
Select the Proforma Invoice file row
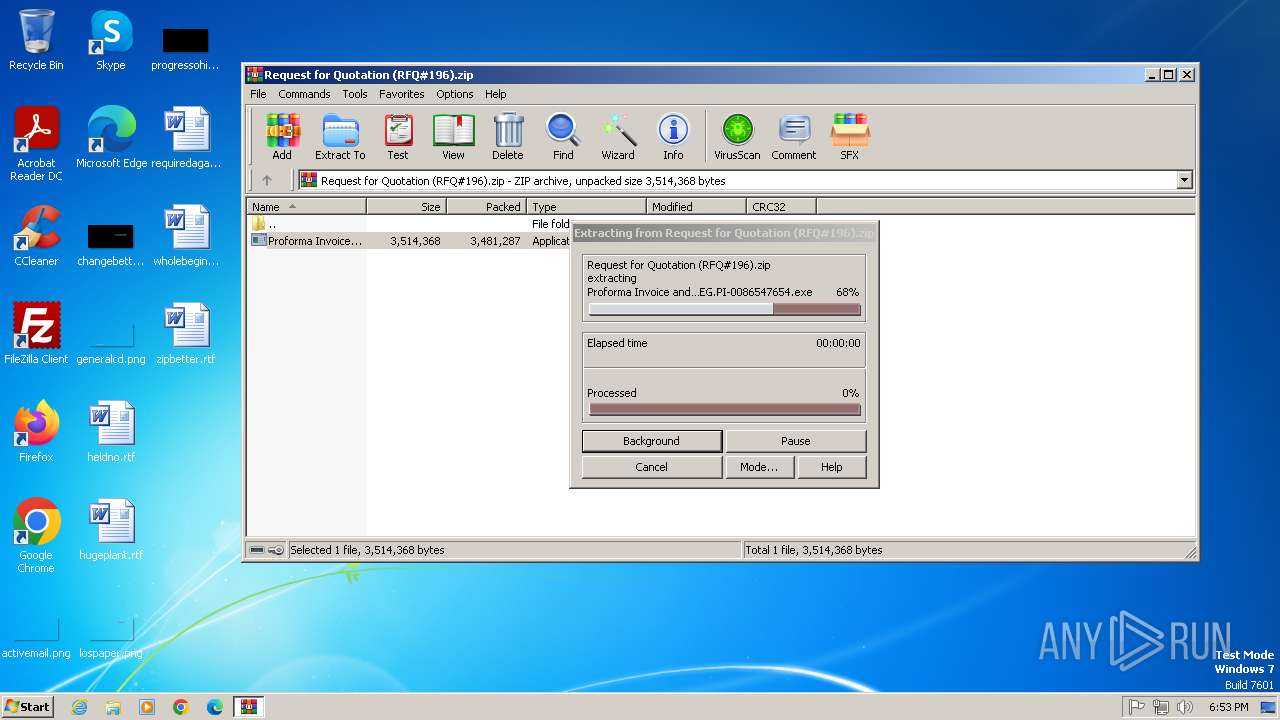[409, 241]
